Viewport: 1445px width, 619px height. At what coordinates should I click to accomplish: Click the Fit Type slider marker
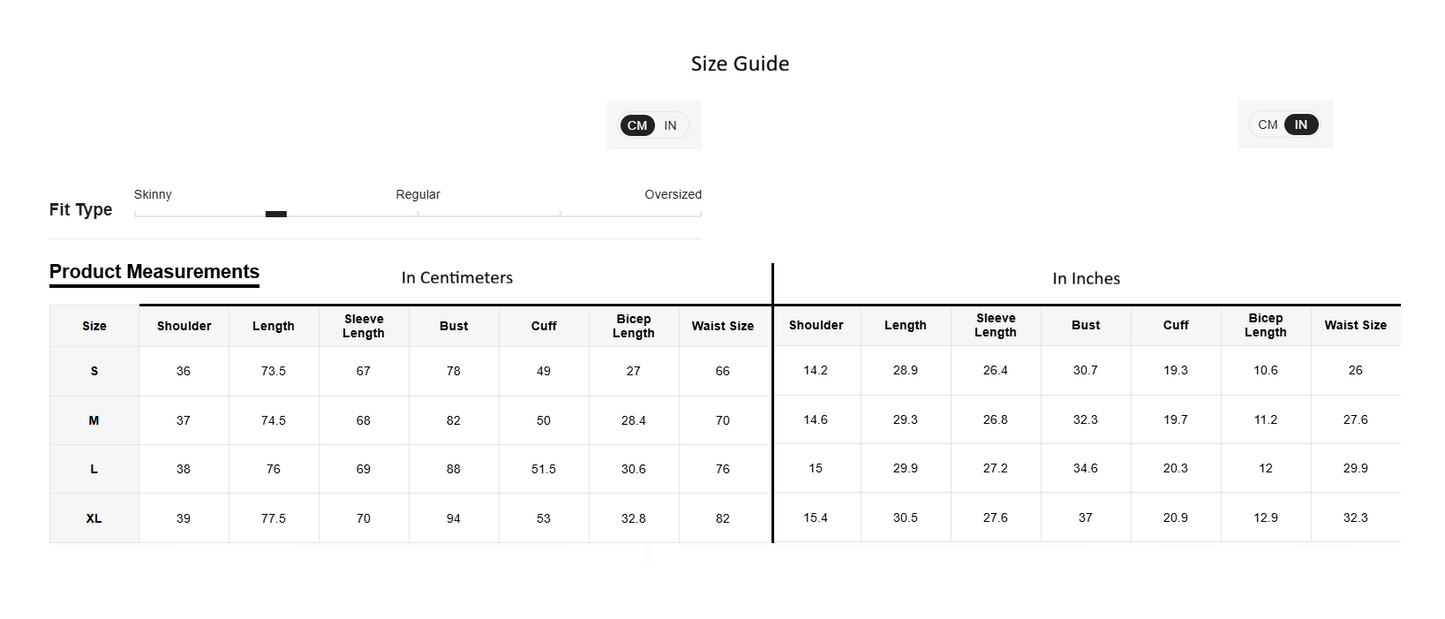click(x=276, y=214)
